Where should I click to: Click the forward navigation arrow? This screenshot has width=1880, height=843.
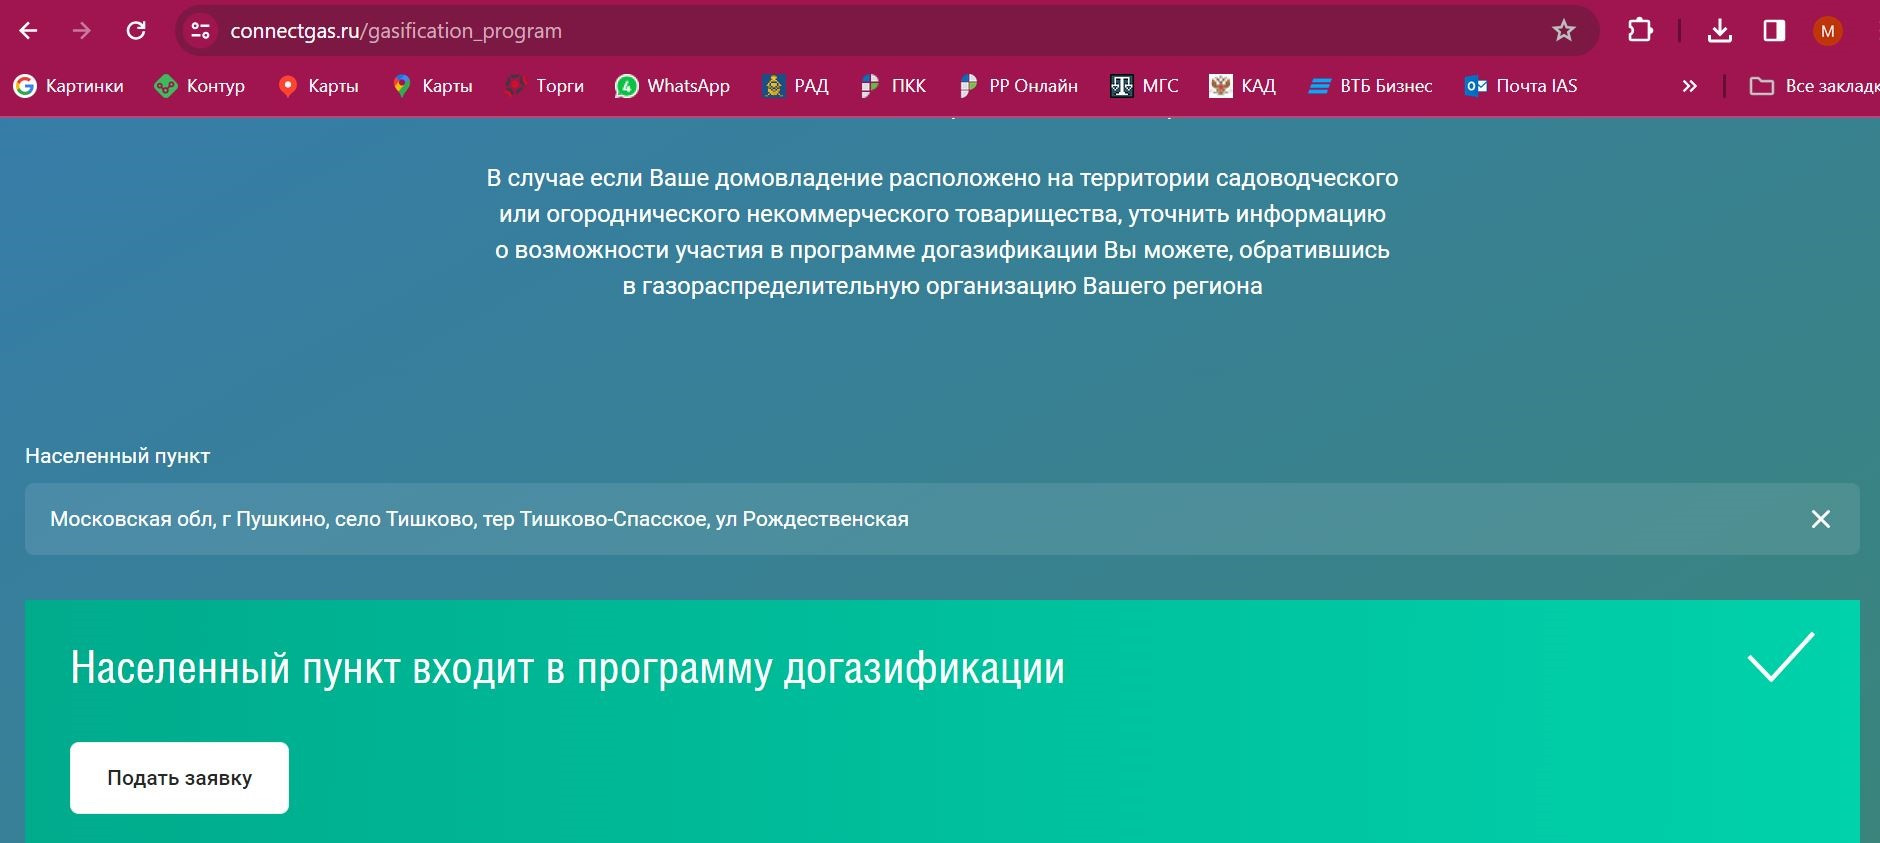coord(82,31)
